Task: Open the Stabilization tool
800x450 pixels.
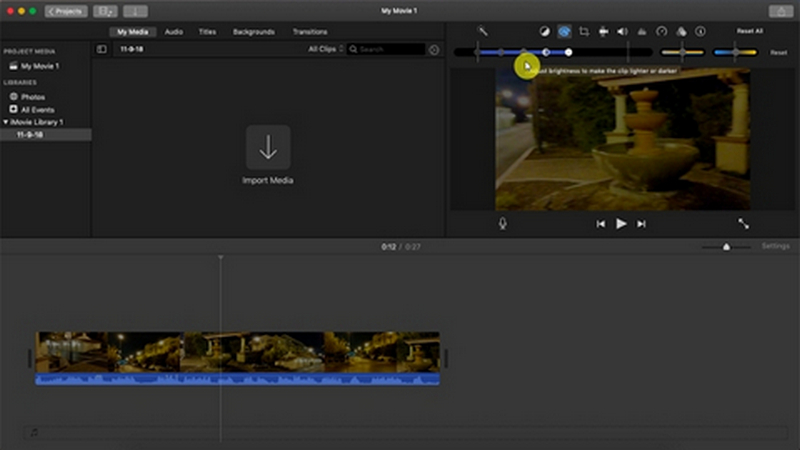Action: pos(603,32)
